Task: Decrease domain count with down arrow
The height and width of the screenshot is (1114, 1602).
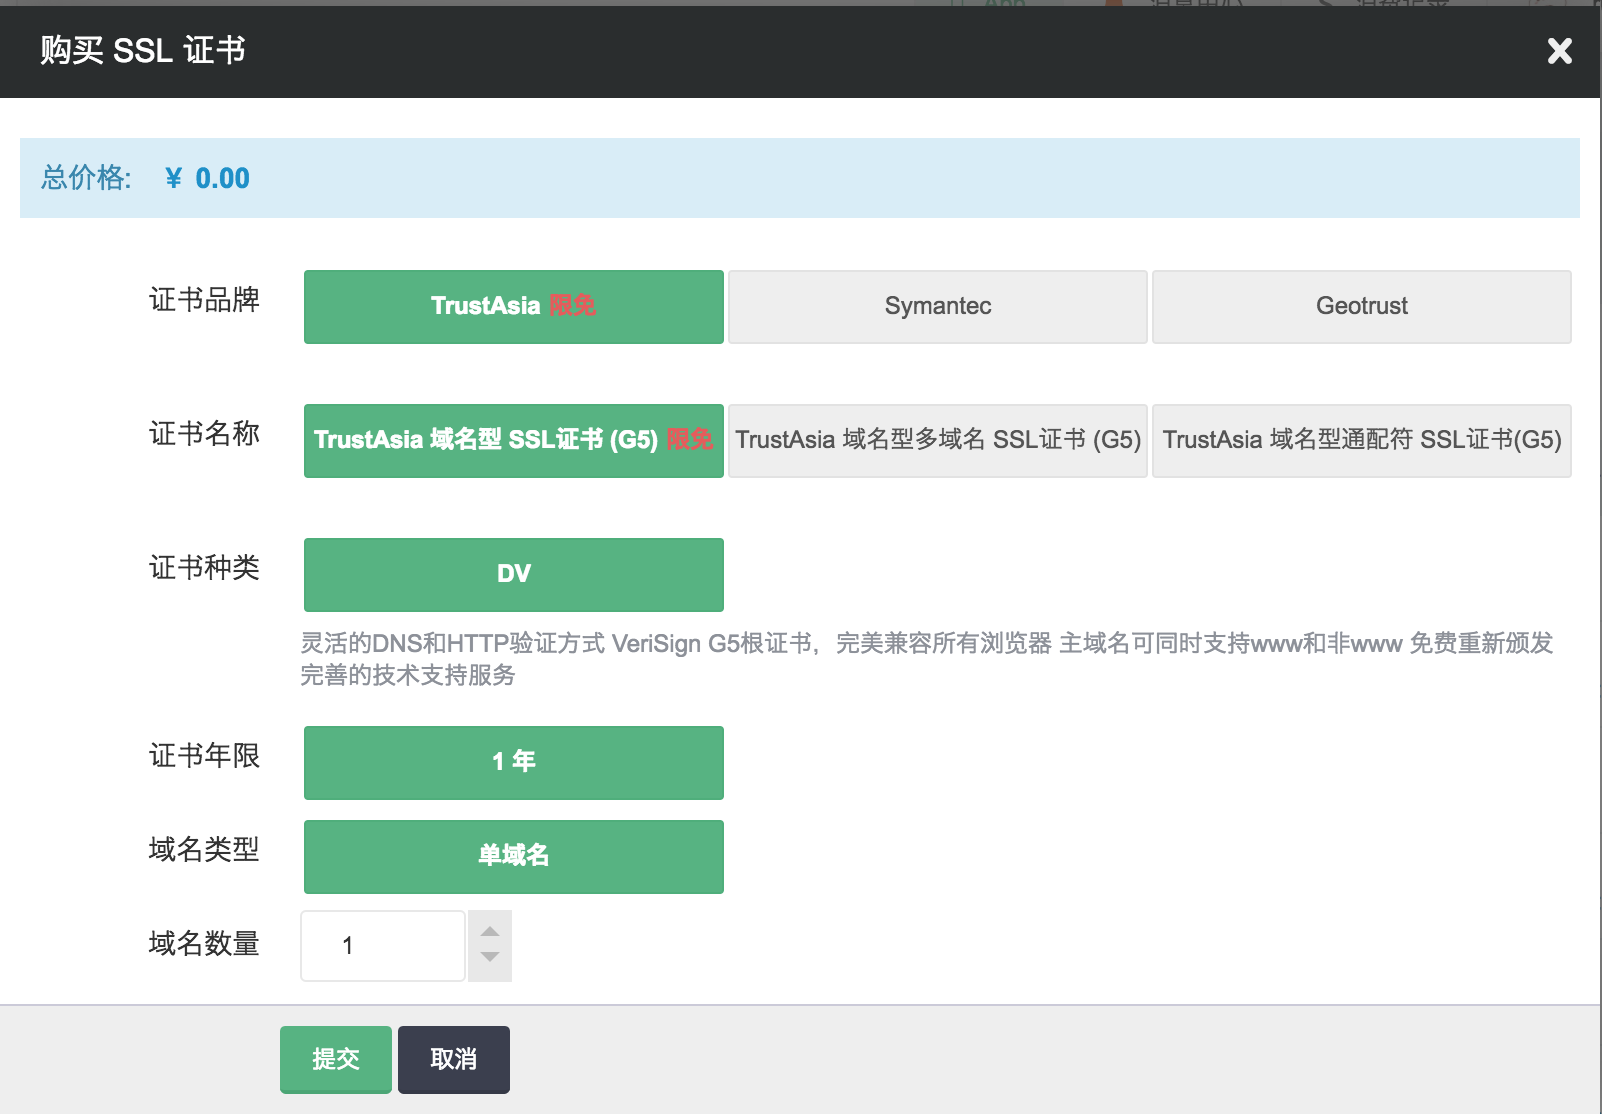Action: tap(490, 958)
